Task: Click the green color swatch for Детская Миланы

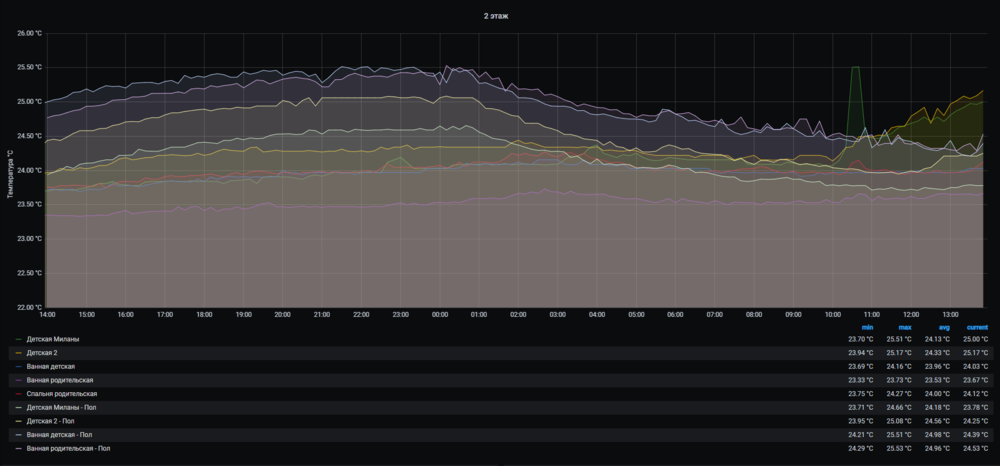Action: (x=17, y=339)
